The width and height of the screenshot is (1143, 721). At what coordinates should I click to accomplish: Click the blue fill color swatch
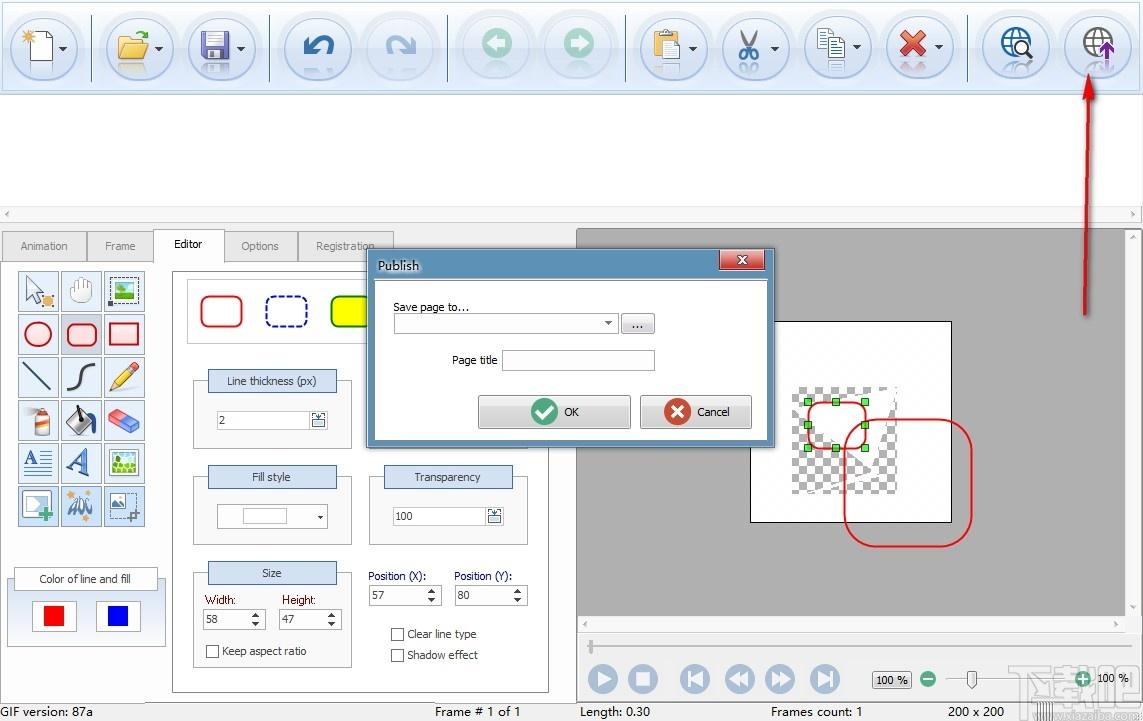click(118, 616)
